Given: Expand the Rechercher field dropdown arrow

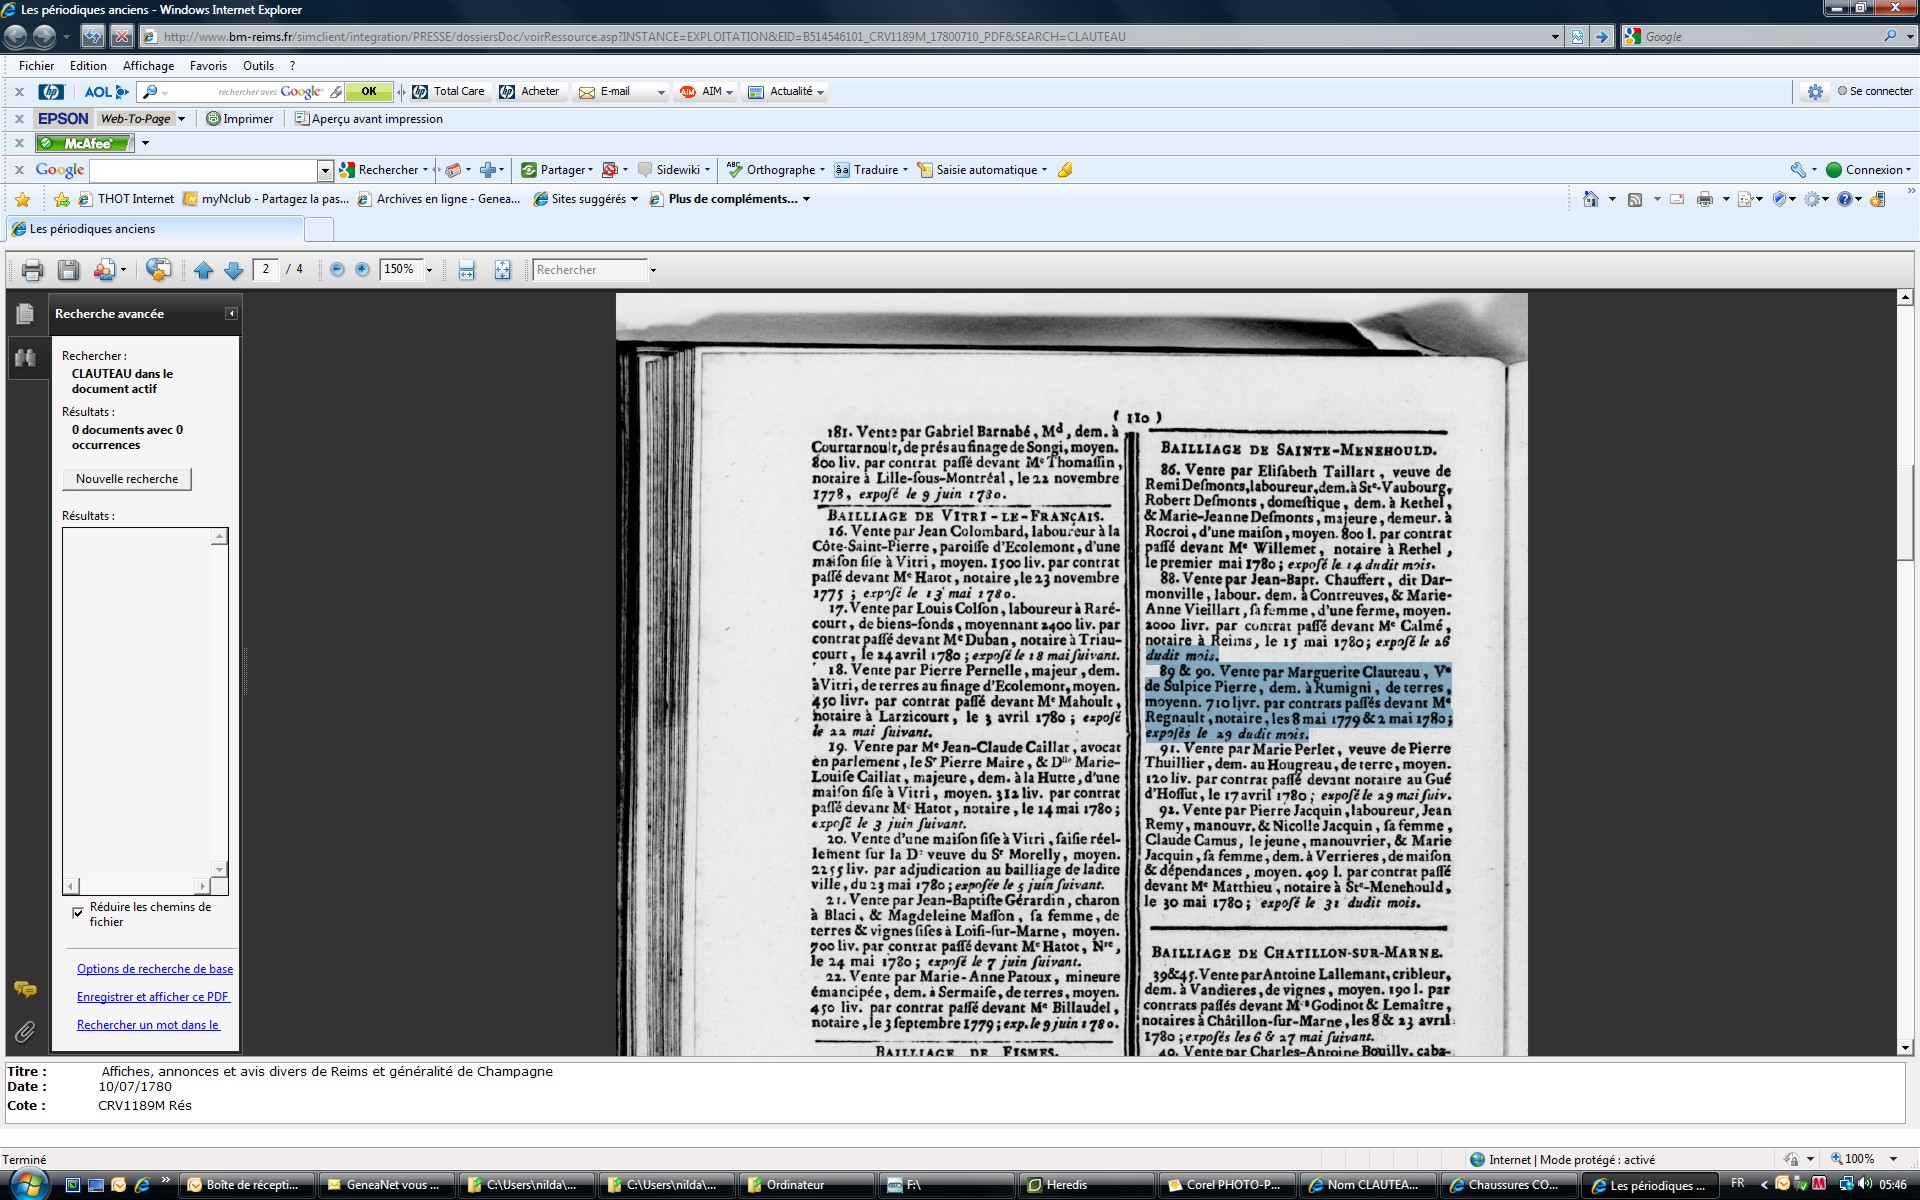Looking at the screenshot, I should coord(653,270).
